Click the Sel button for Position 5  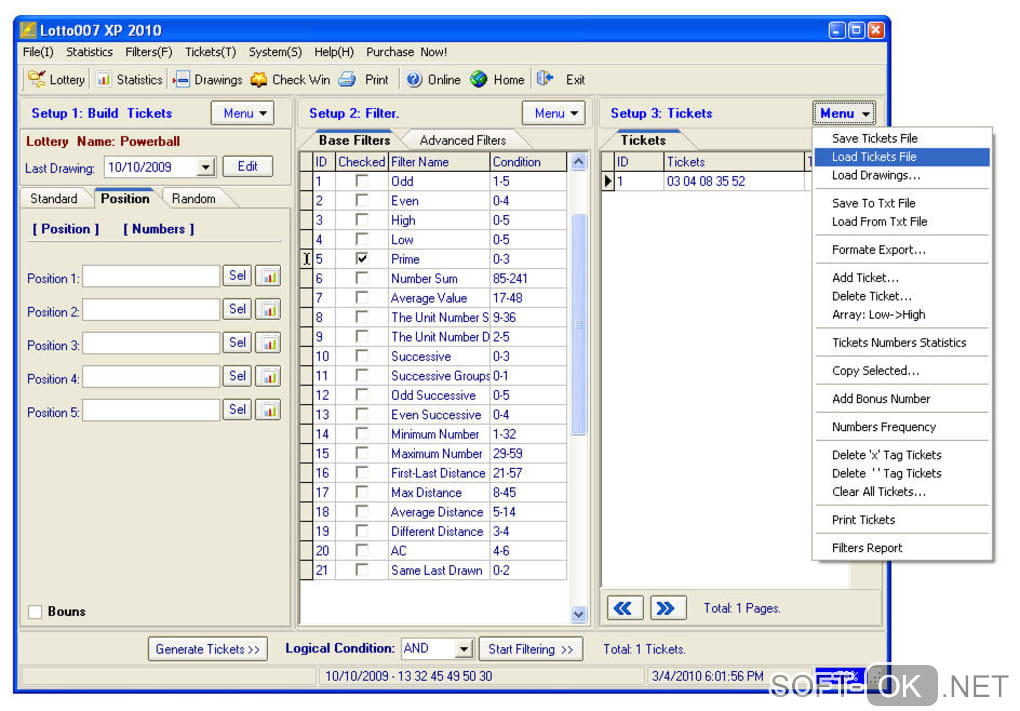pyautogui.click(x=237, y=410)
